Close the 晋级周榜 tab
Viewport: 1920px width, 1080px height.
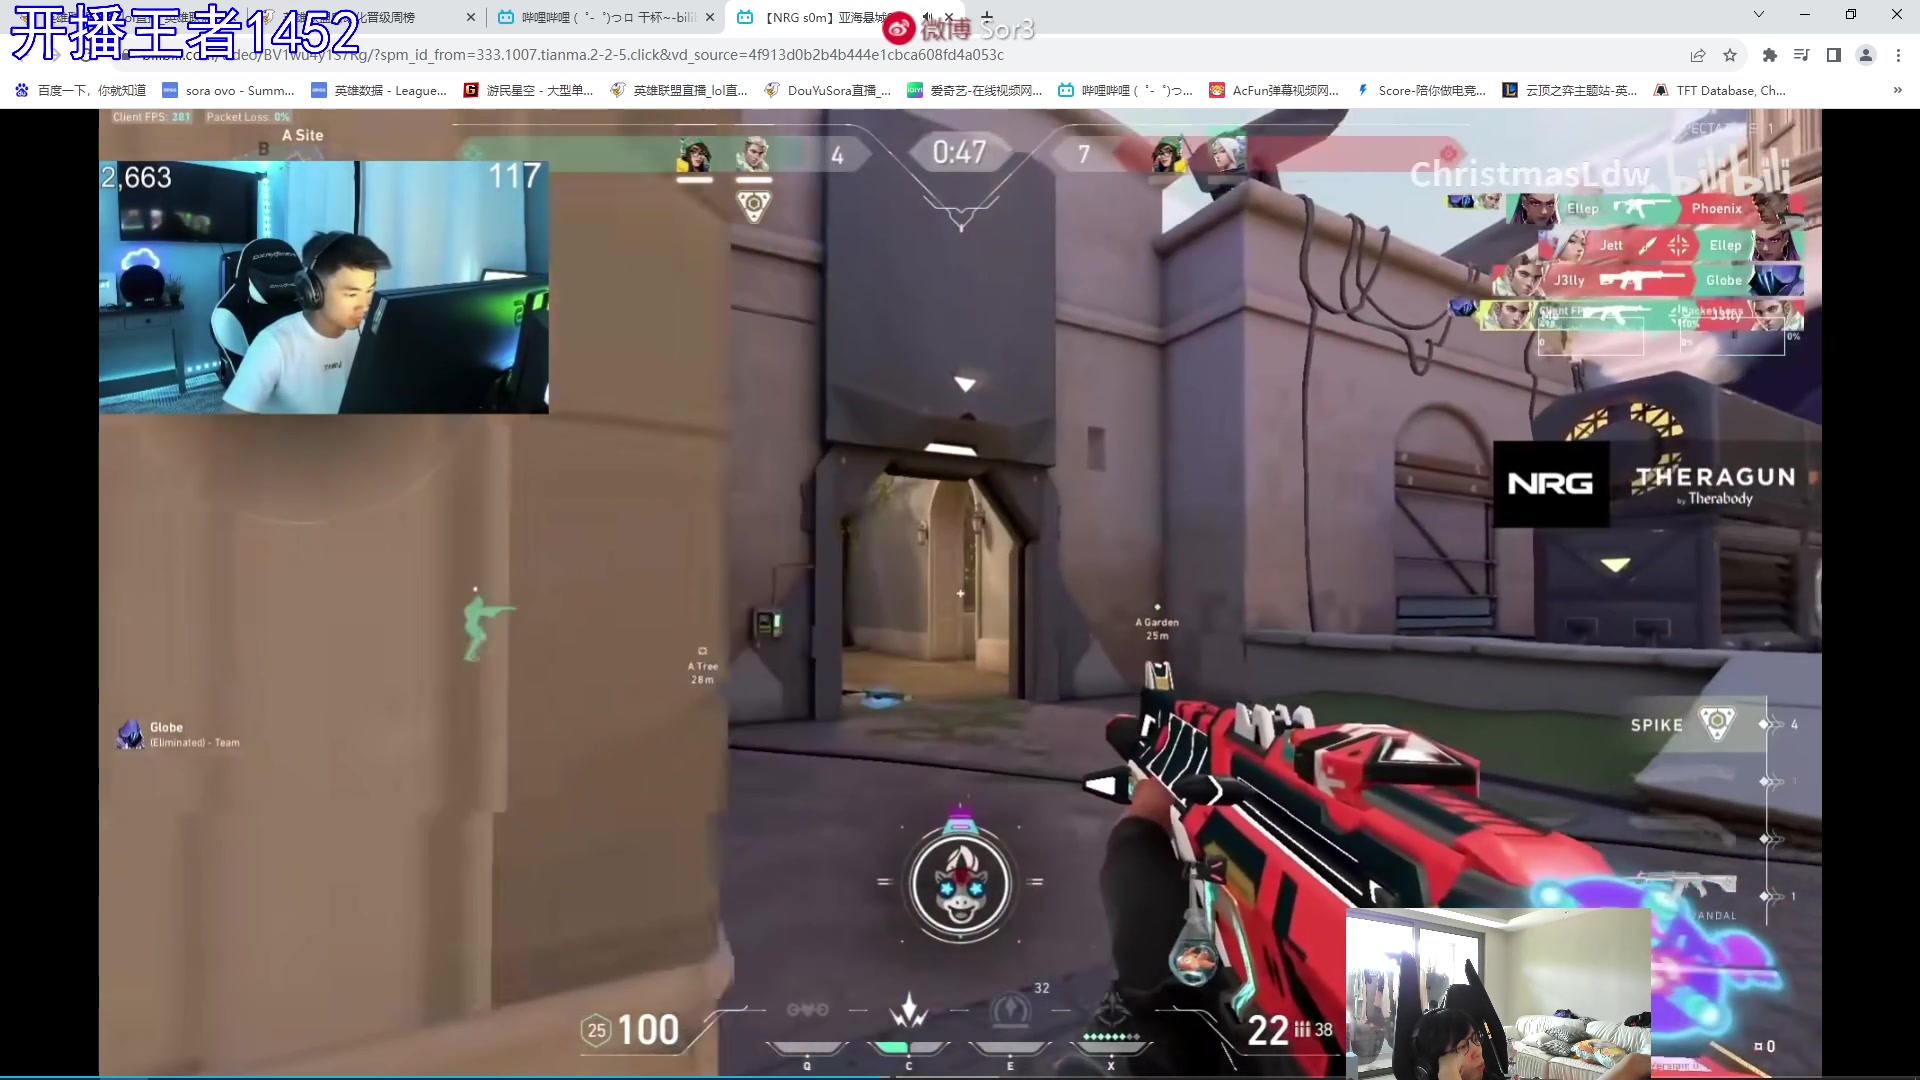(x=470, y=17)
